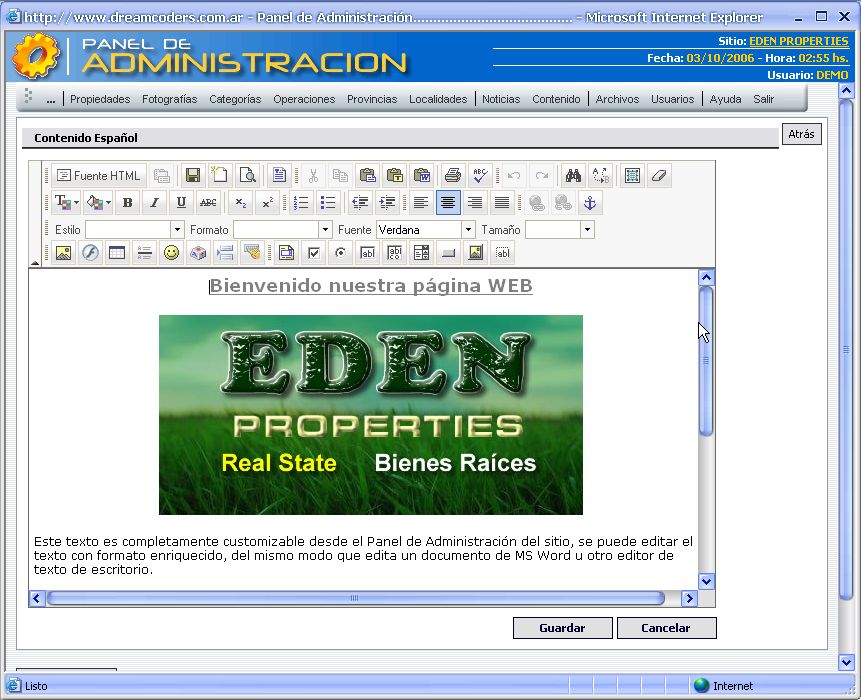Click the editor horizontal scrollbar thumb
This screenshot has height=700, width=861.
(355, 598)
